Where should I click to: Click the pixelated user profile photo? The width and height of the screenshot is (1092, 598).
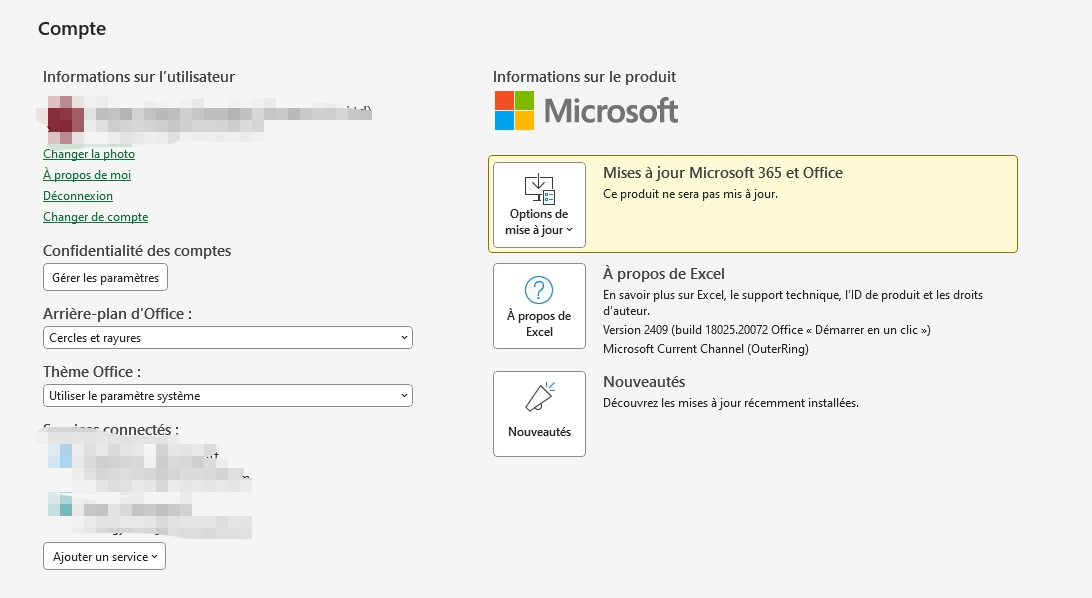click(65, 120)
